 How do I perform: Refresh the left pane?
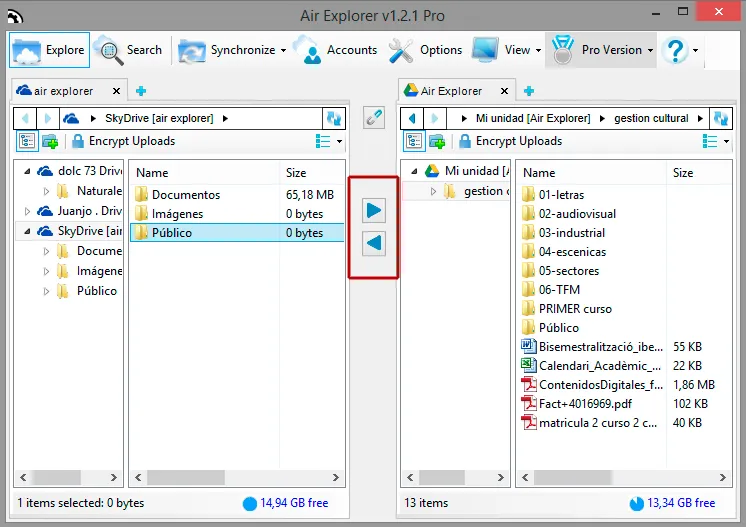334,118
